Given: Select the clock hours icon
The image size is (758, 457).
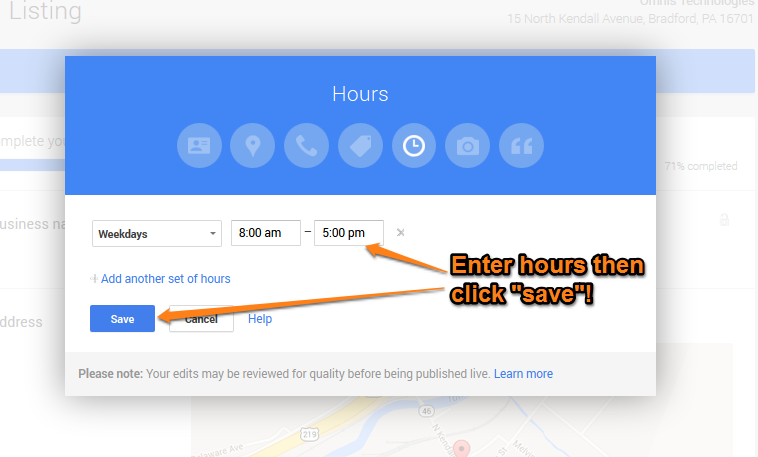Looking at the screenshot, I should click(x=414, y=146).
